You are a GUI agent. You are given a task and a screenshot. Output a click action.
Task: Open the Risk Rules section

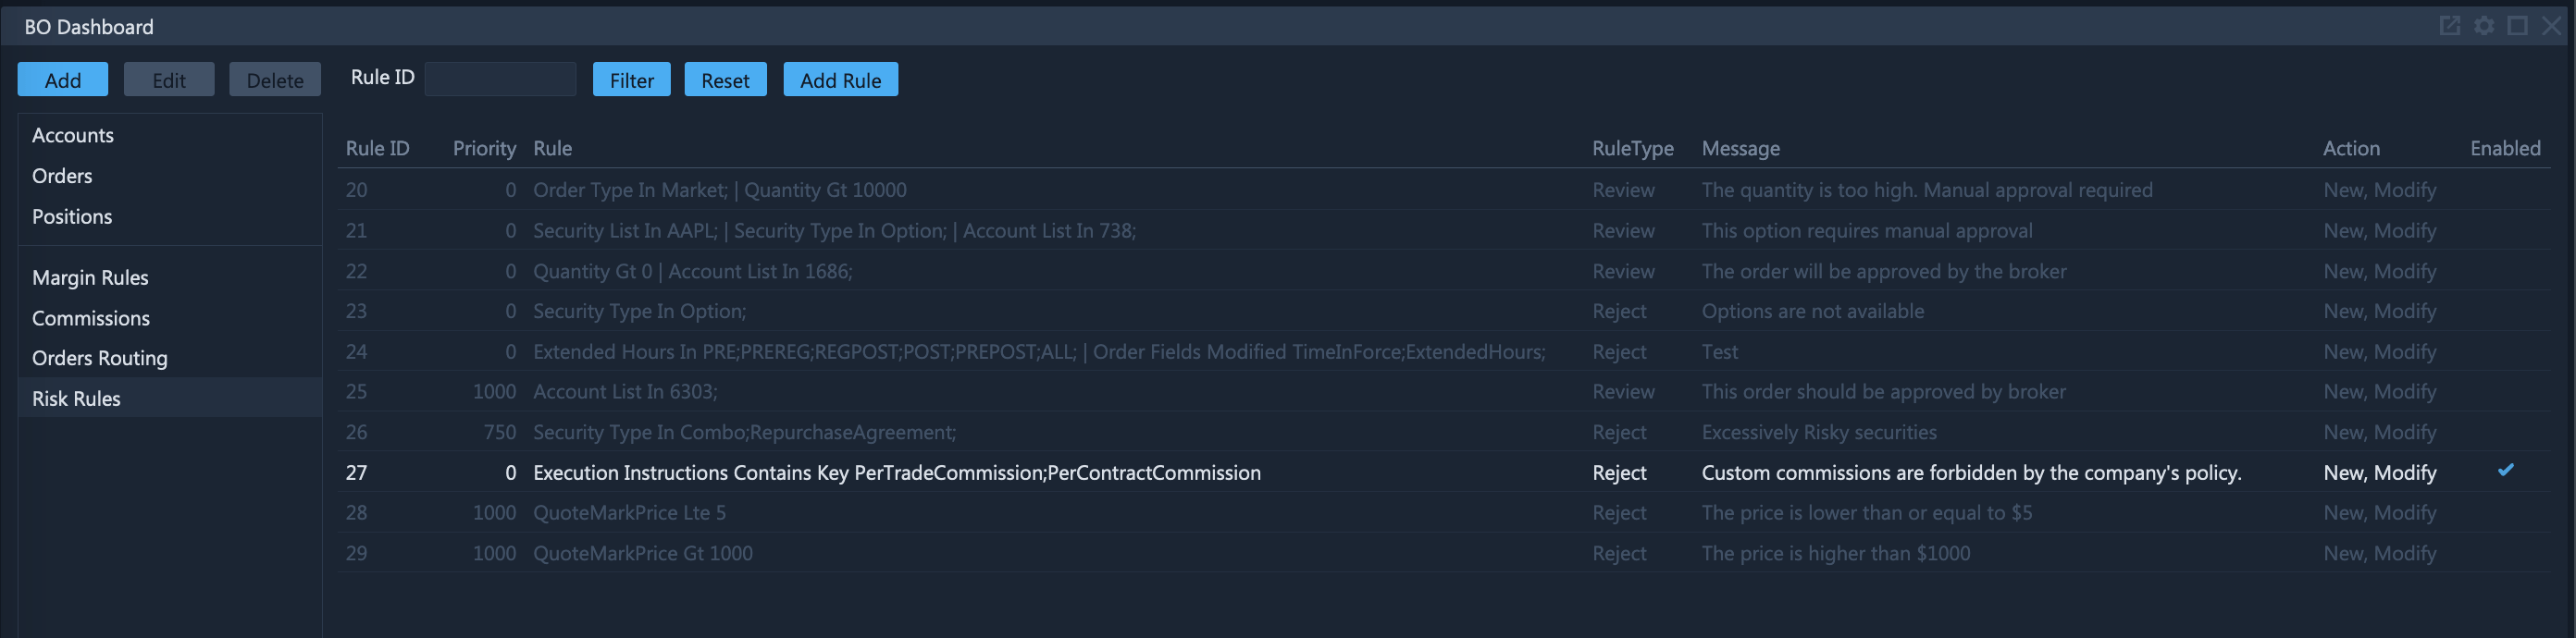point(76,398)
